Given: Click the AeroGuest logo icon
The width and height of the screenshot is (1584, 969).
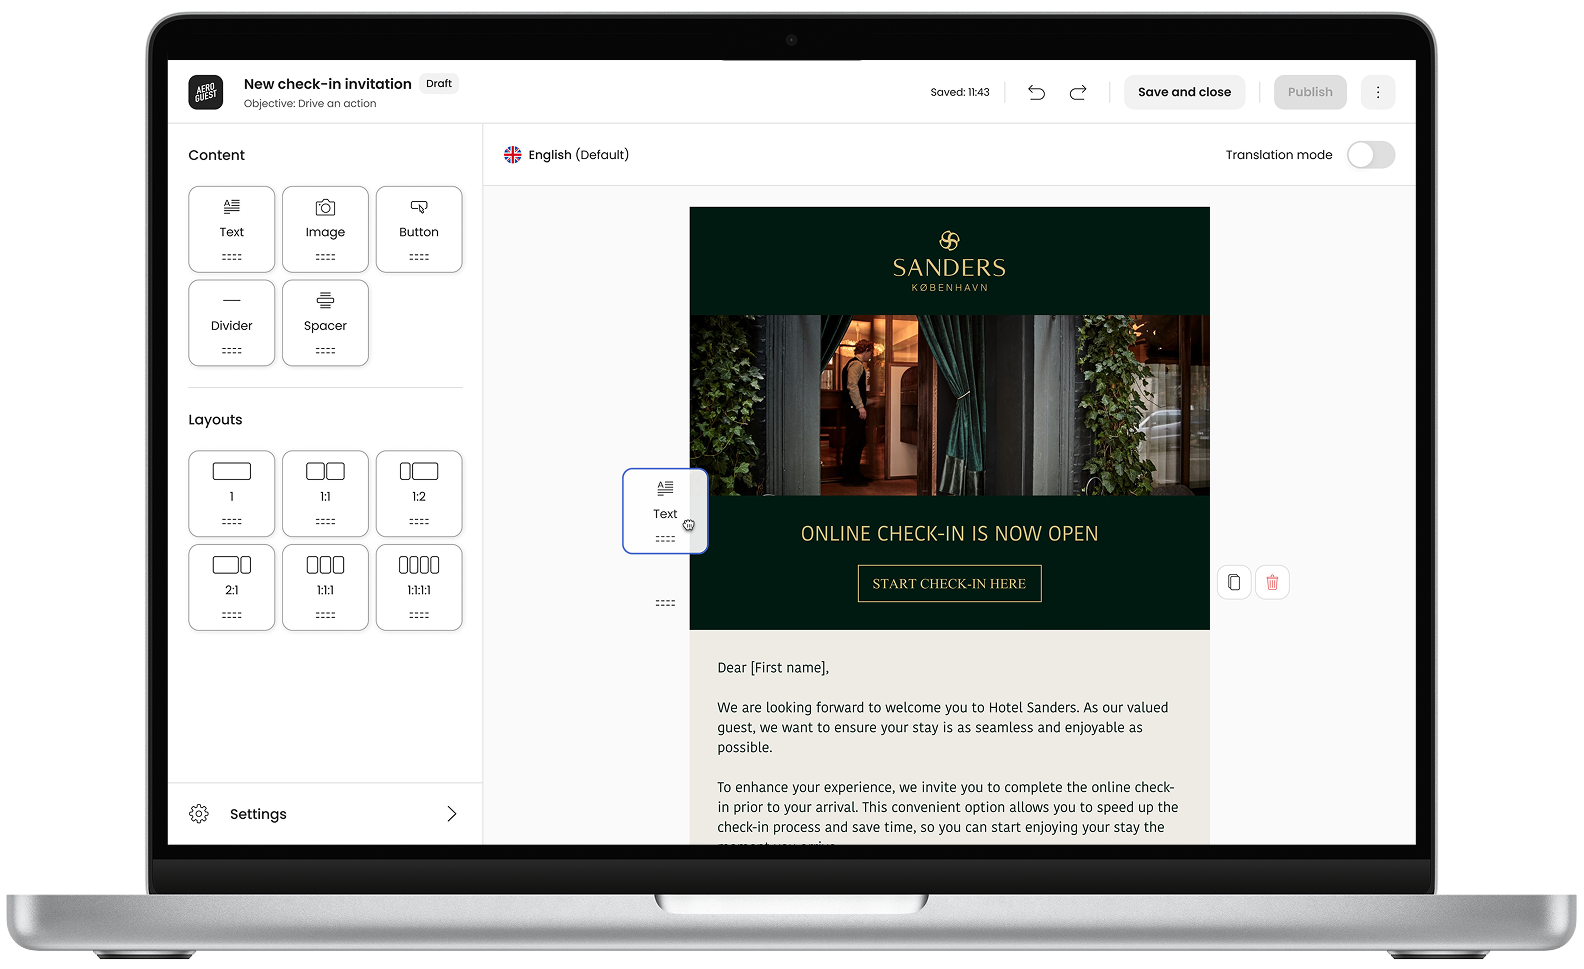Looking at the screenshot, I should click(x=206, y=92).
